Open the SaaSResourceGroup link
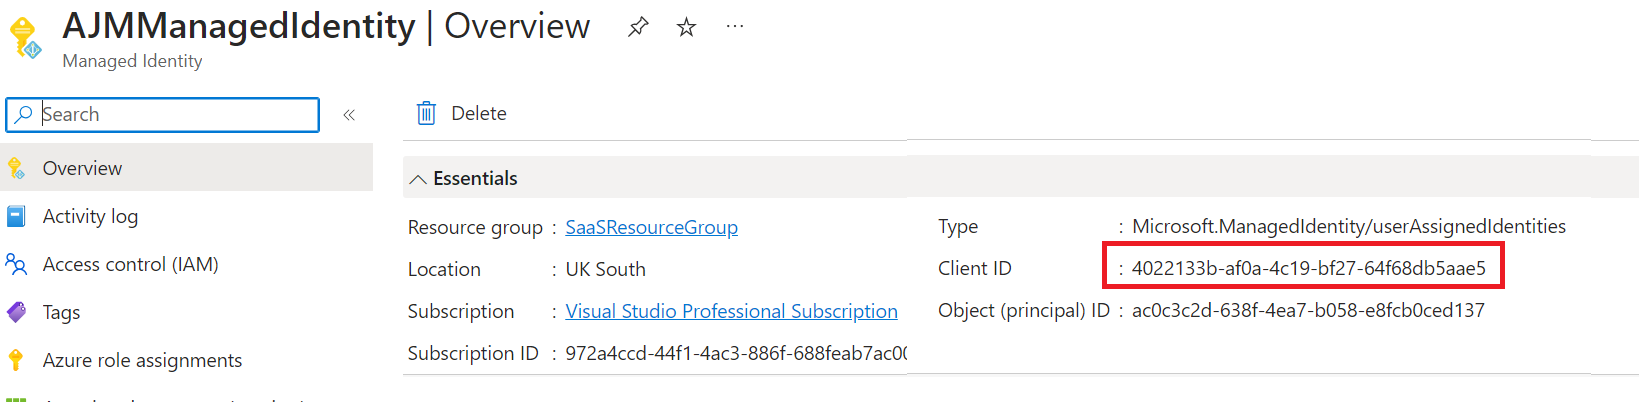This screenshot has height=402, width=1639. (x=651, y=227)
